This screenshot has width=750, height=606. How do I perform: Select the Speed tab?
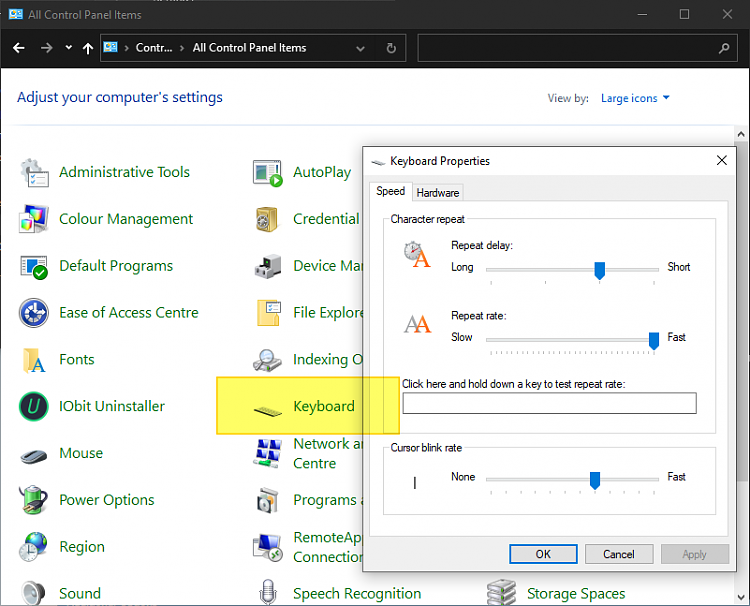[x=390, y=191]
